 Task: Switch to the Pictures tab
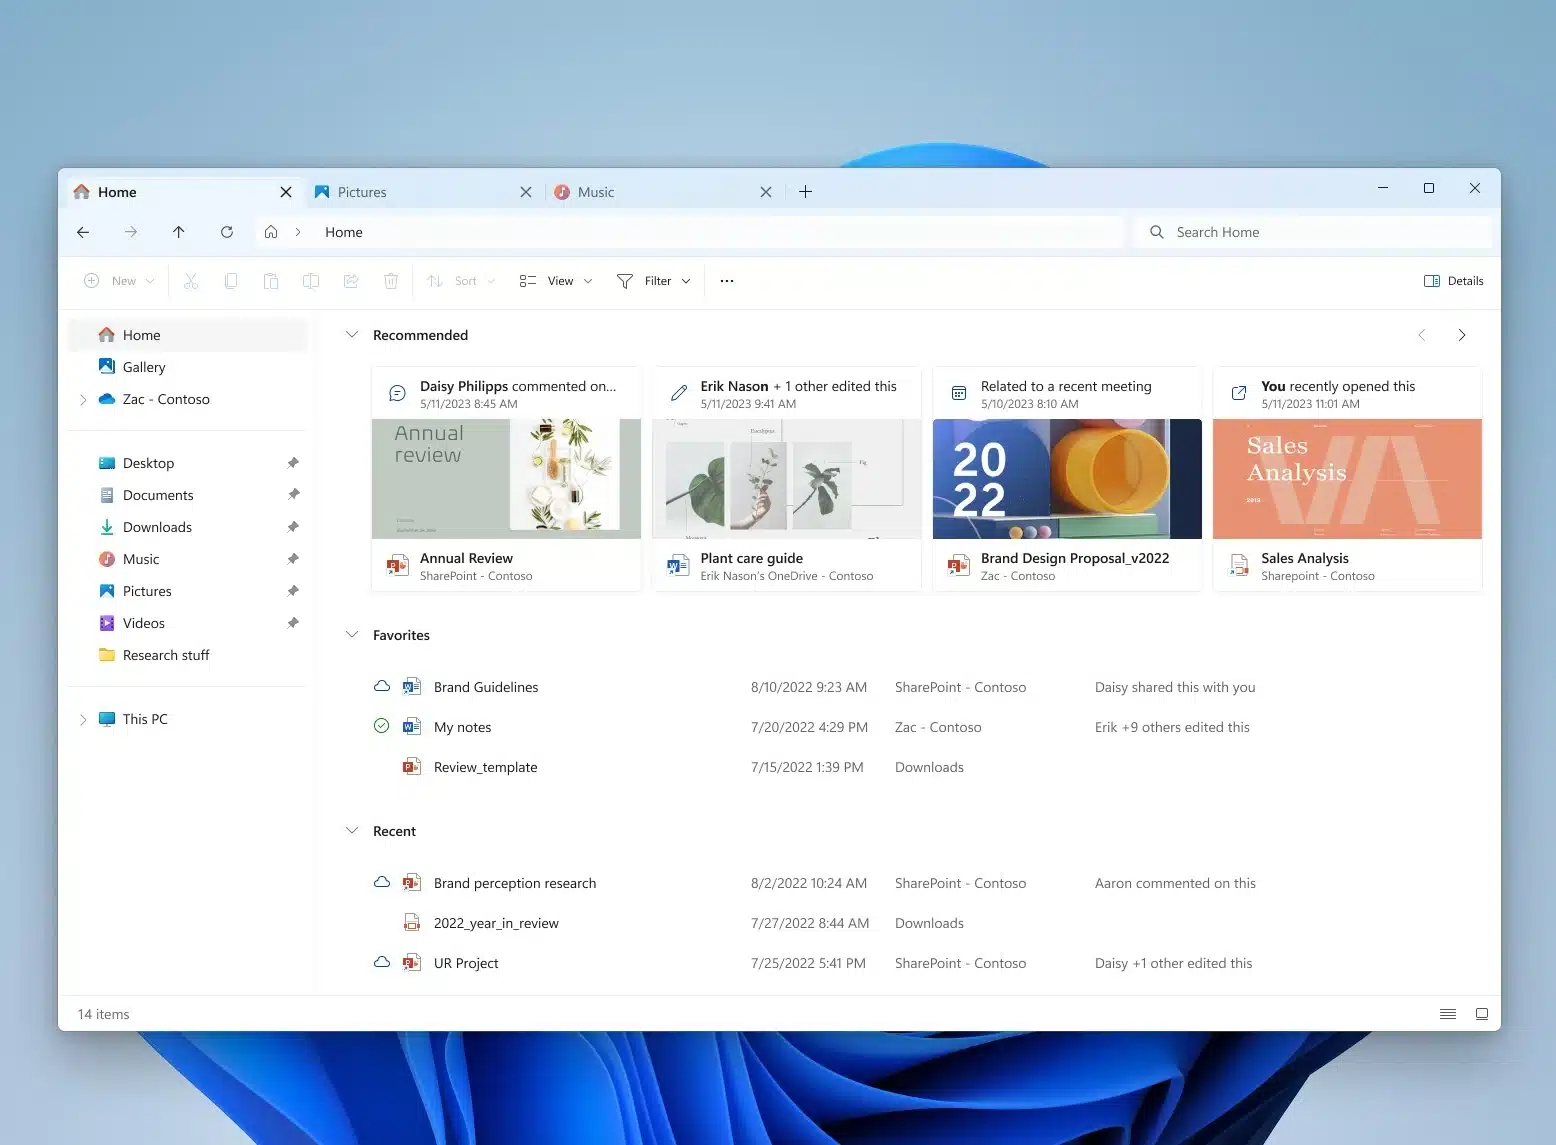tap(362, 191)
